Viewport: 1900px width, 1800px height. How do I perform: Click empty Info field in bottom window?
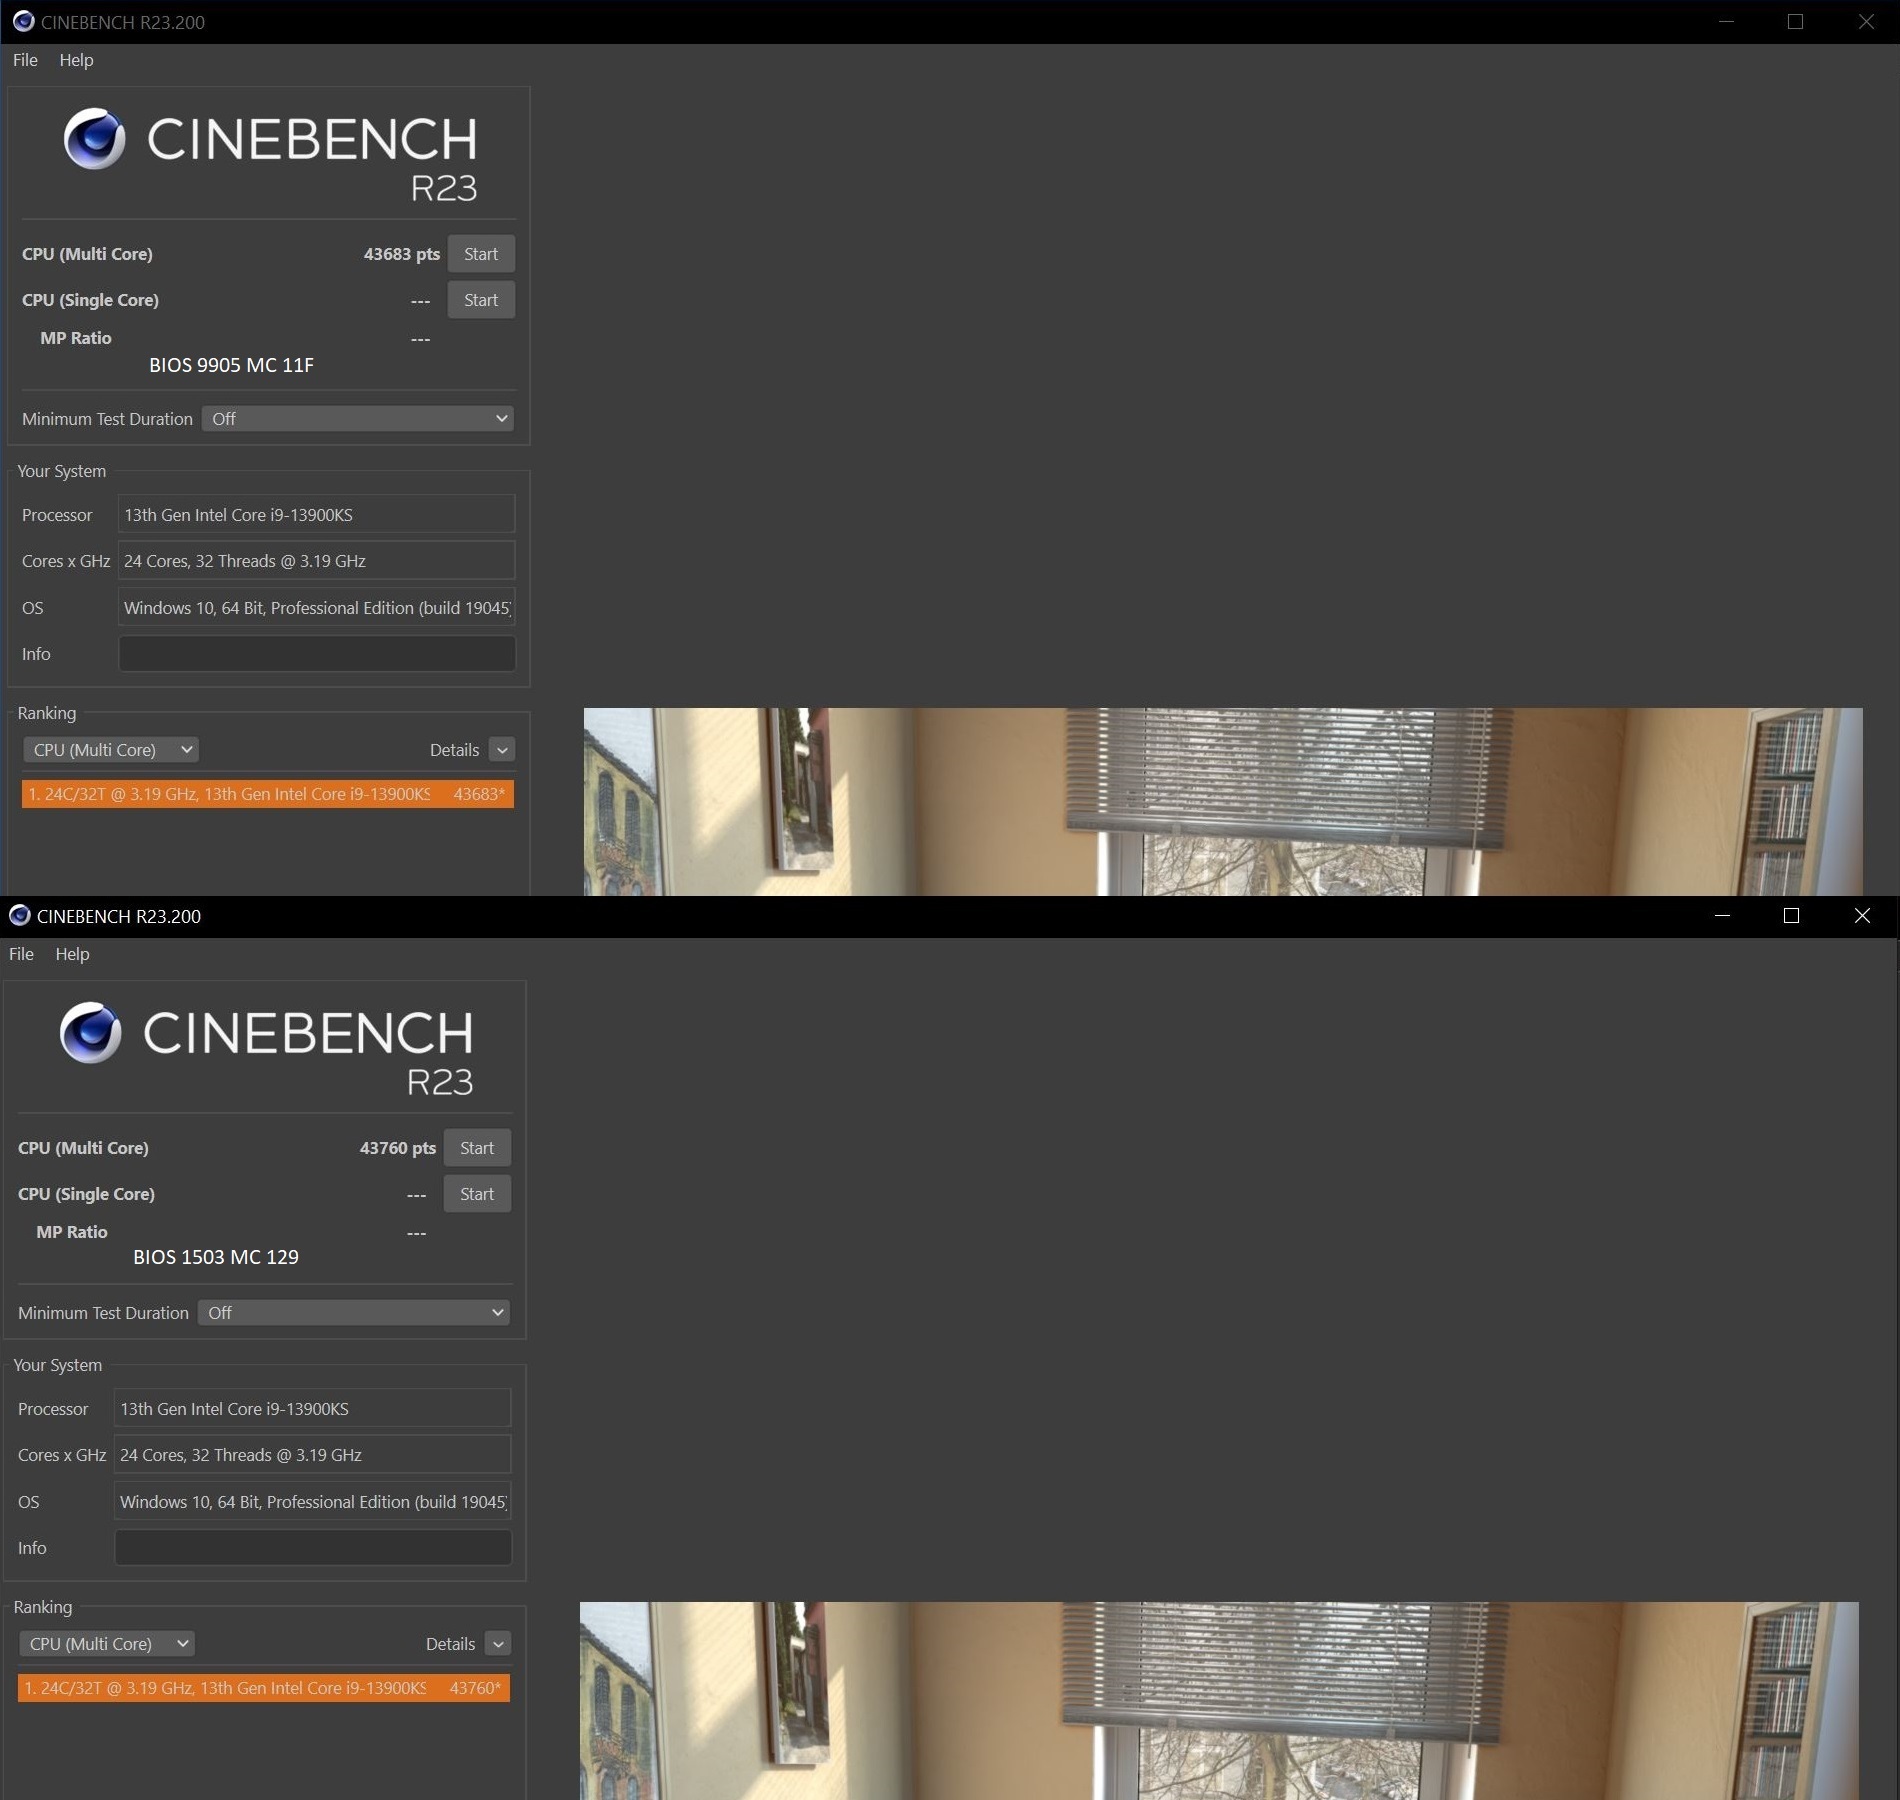click(313, 1547)
